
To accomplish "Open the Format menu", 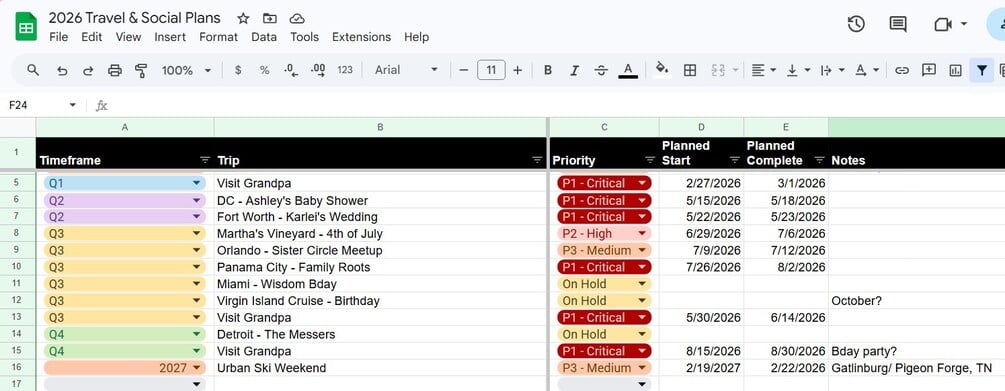I will [219, 37].
